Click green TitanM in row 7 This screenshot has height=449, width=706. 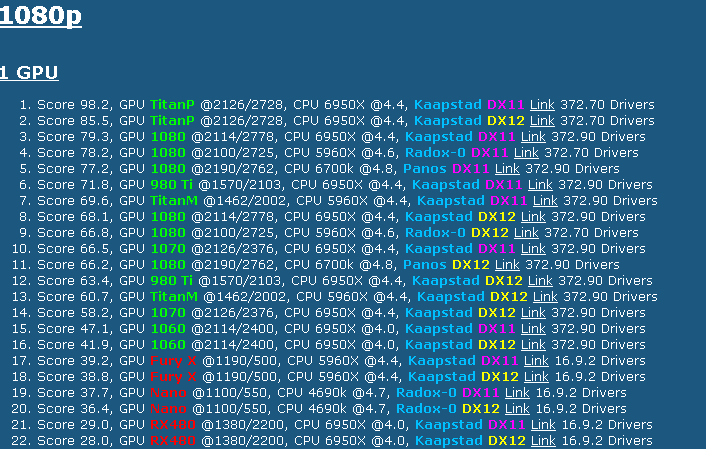coord(174,201)
